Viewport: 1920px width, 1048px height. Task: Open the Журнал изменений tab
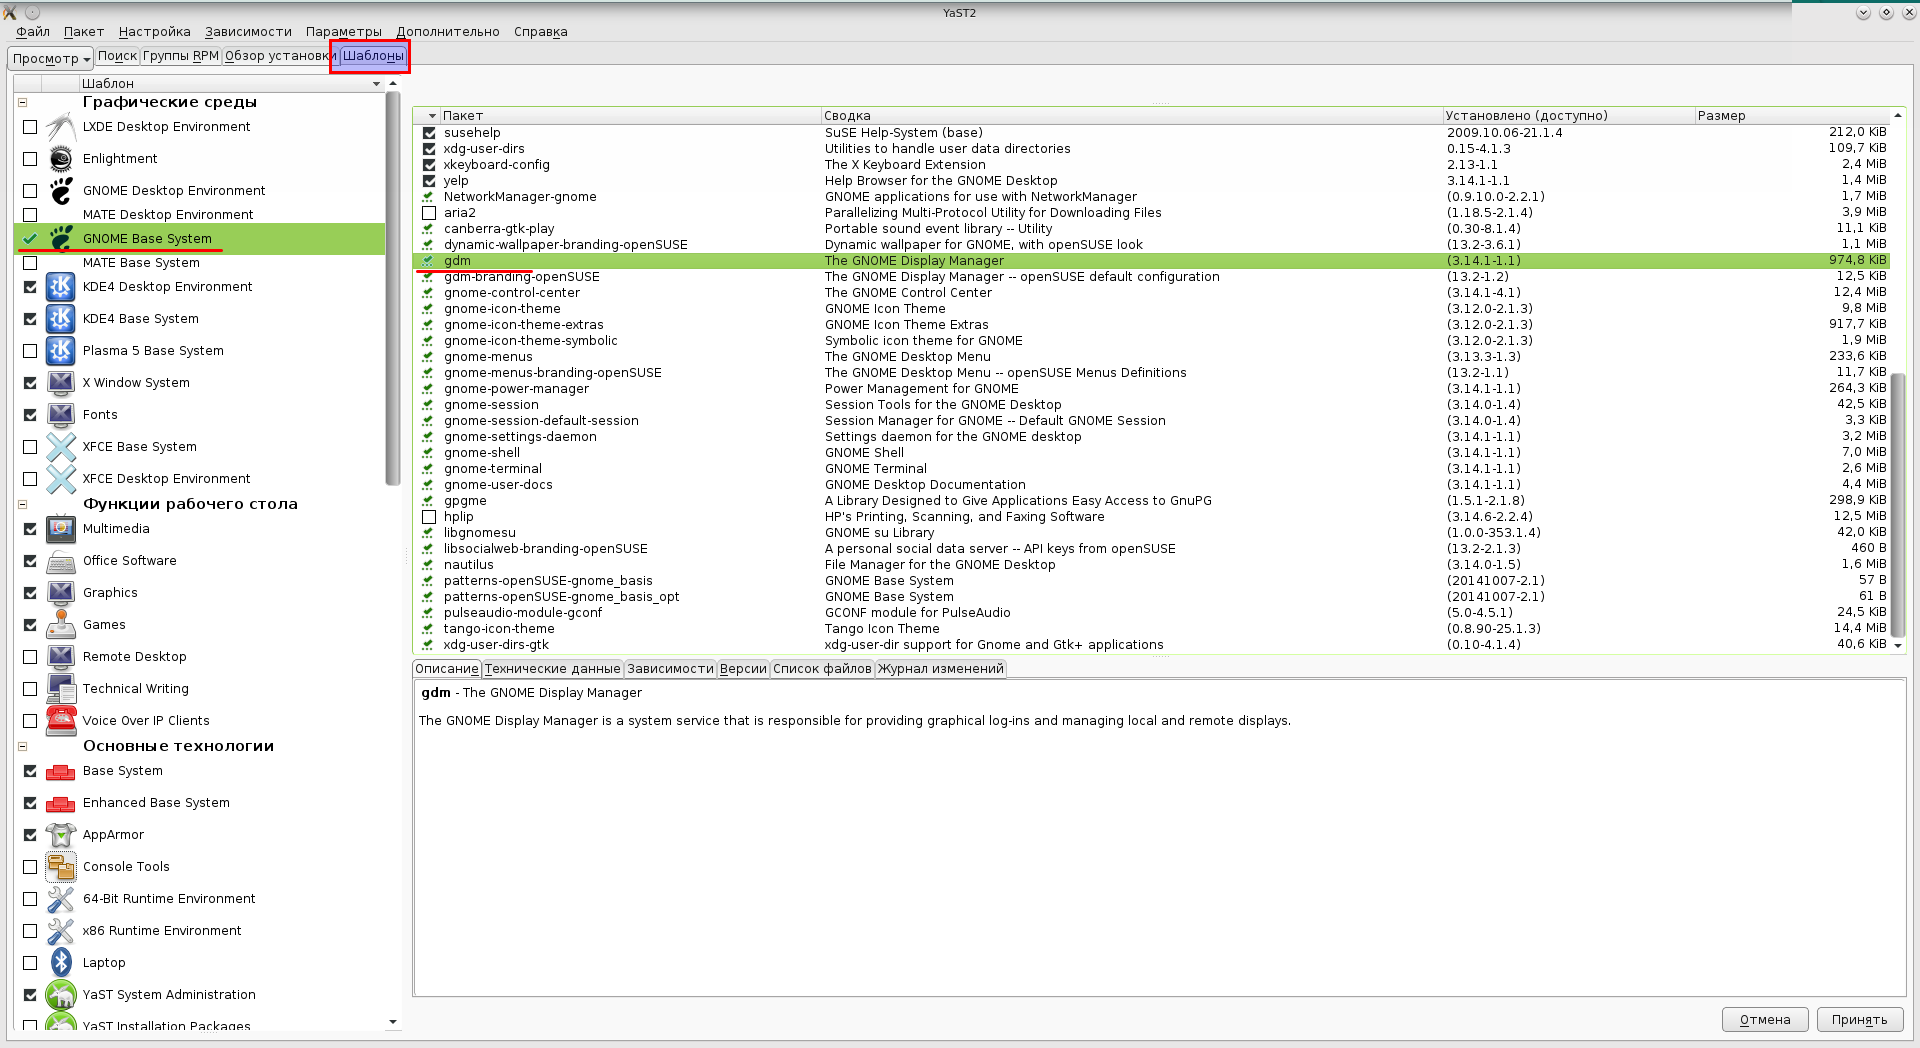click(941, 669)
